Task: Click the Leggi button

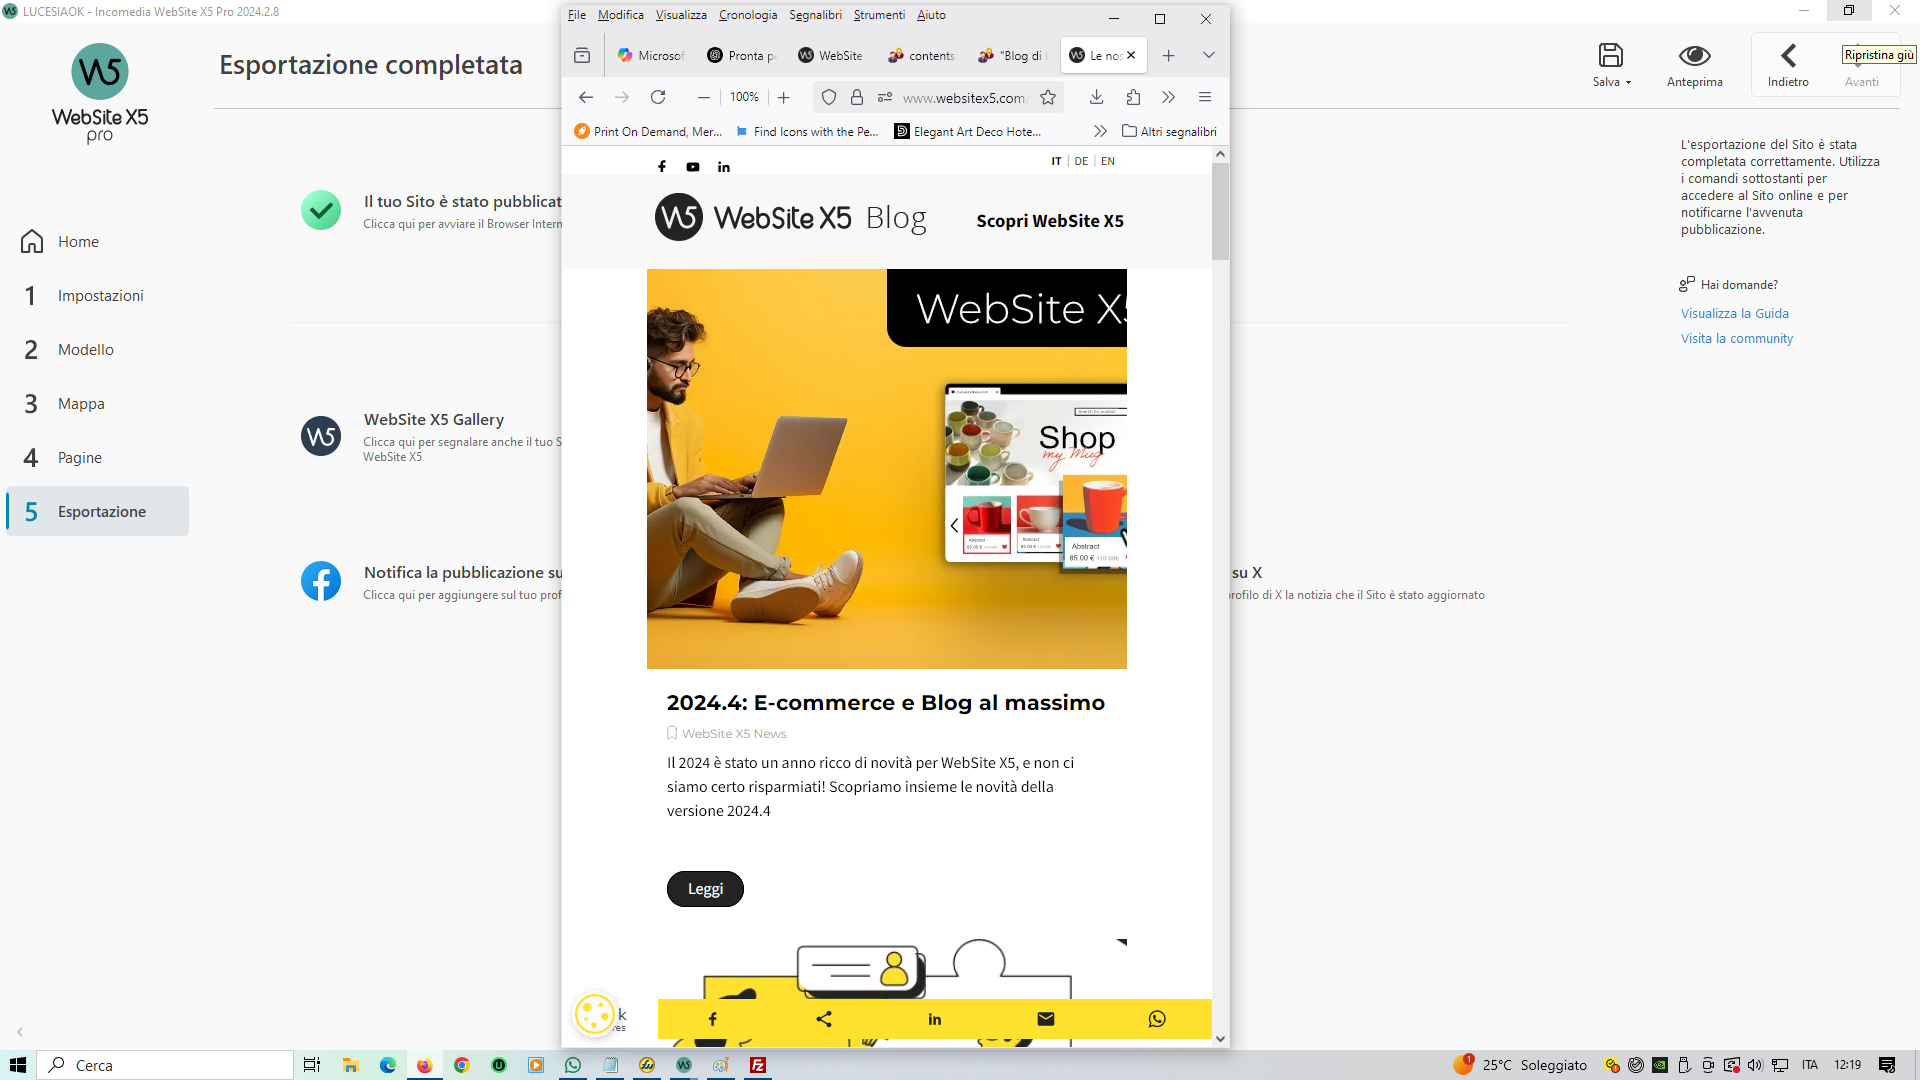Action: [705, 889]
